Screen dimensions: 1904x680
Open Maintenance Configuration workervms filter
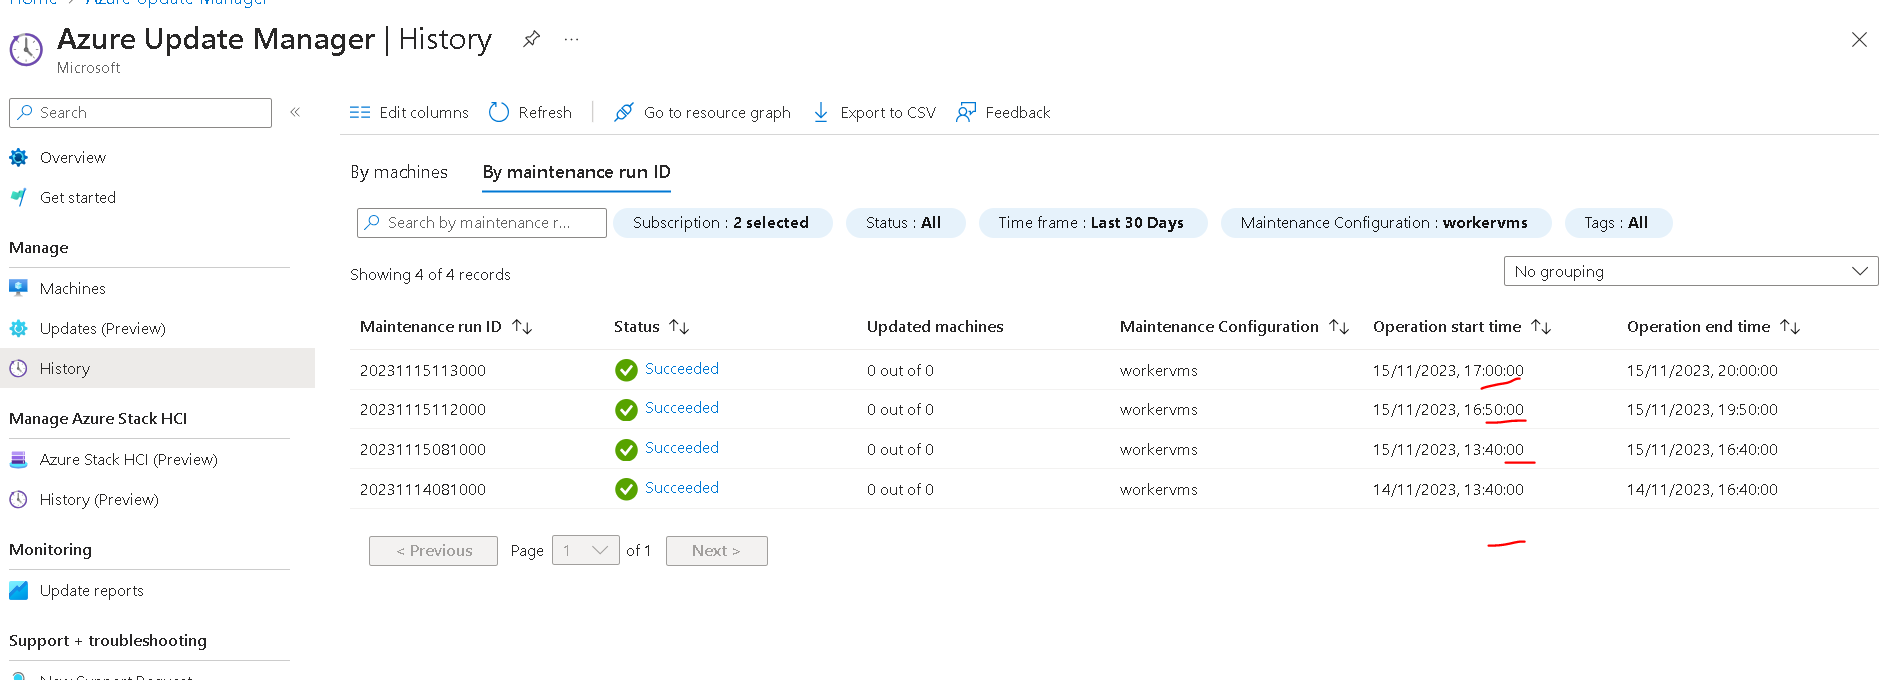[1385, 223]
